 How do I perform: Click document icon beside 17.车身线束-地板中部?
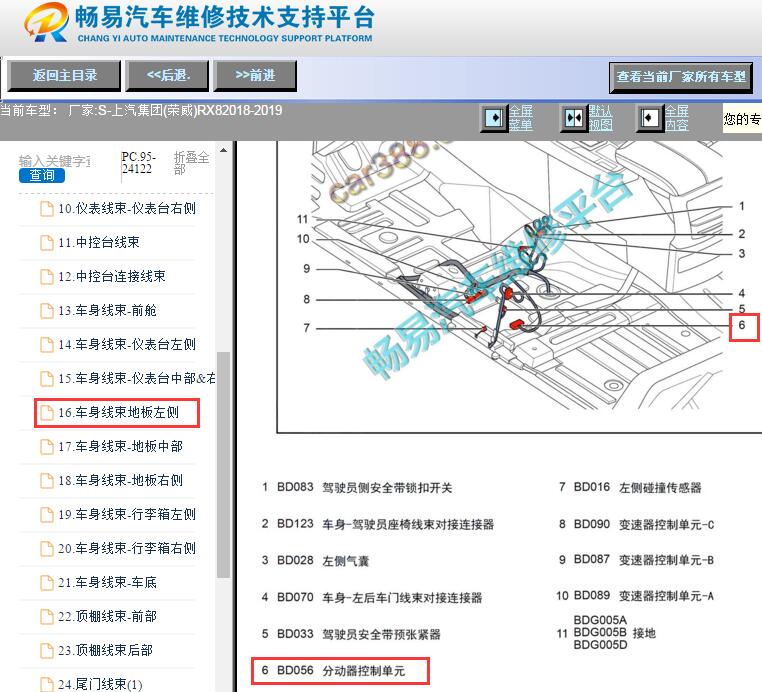click(x=47, y=447)
